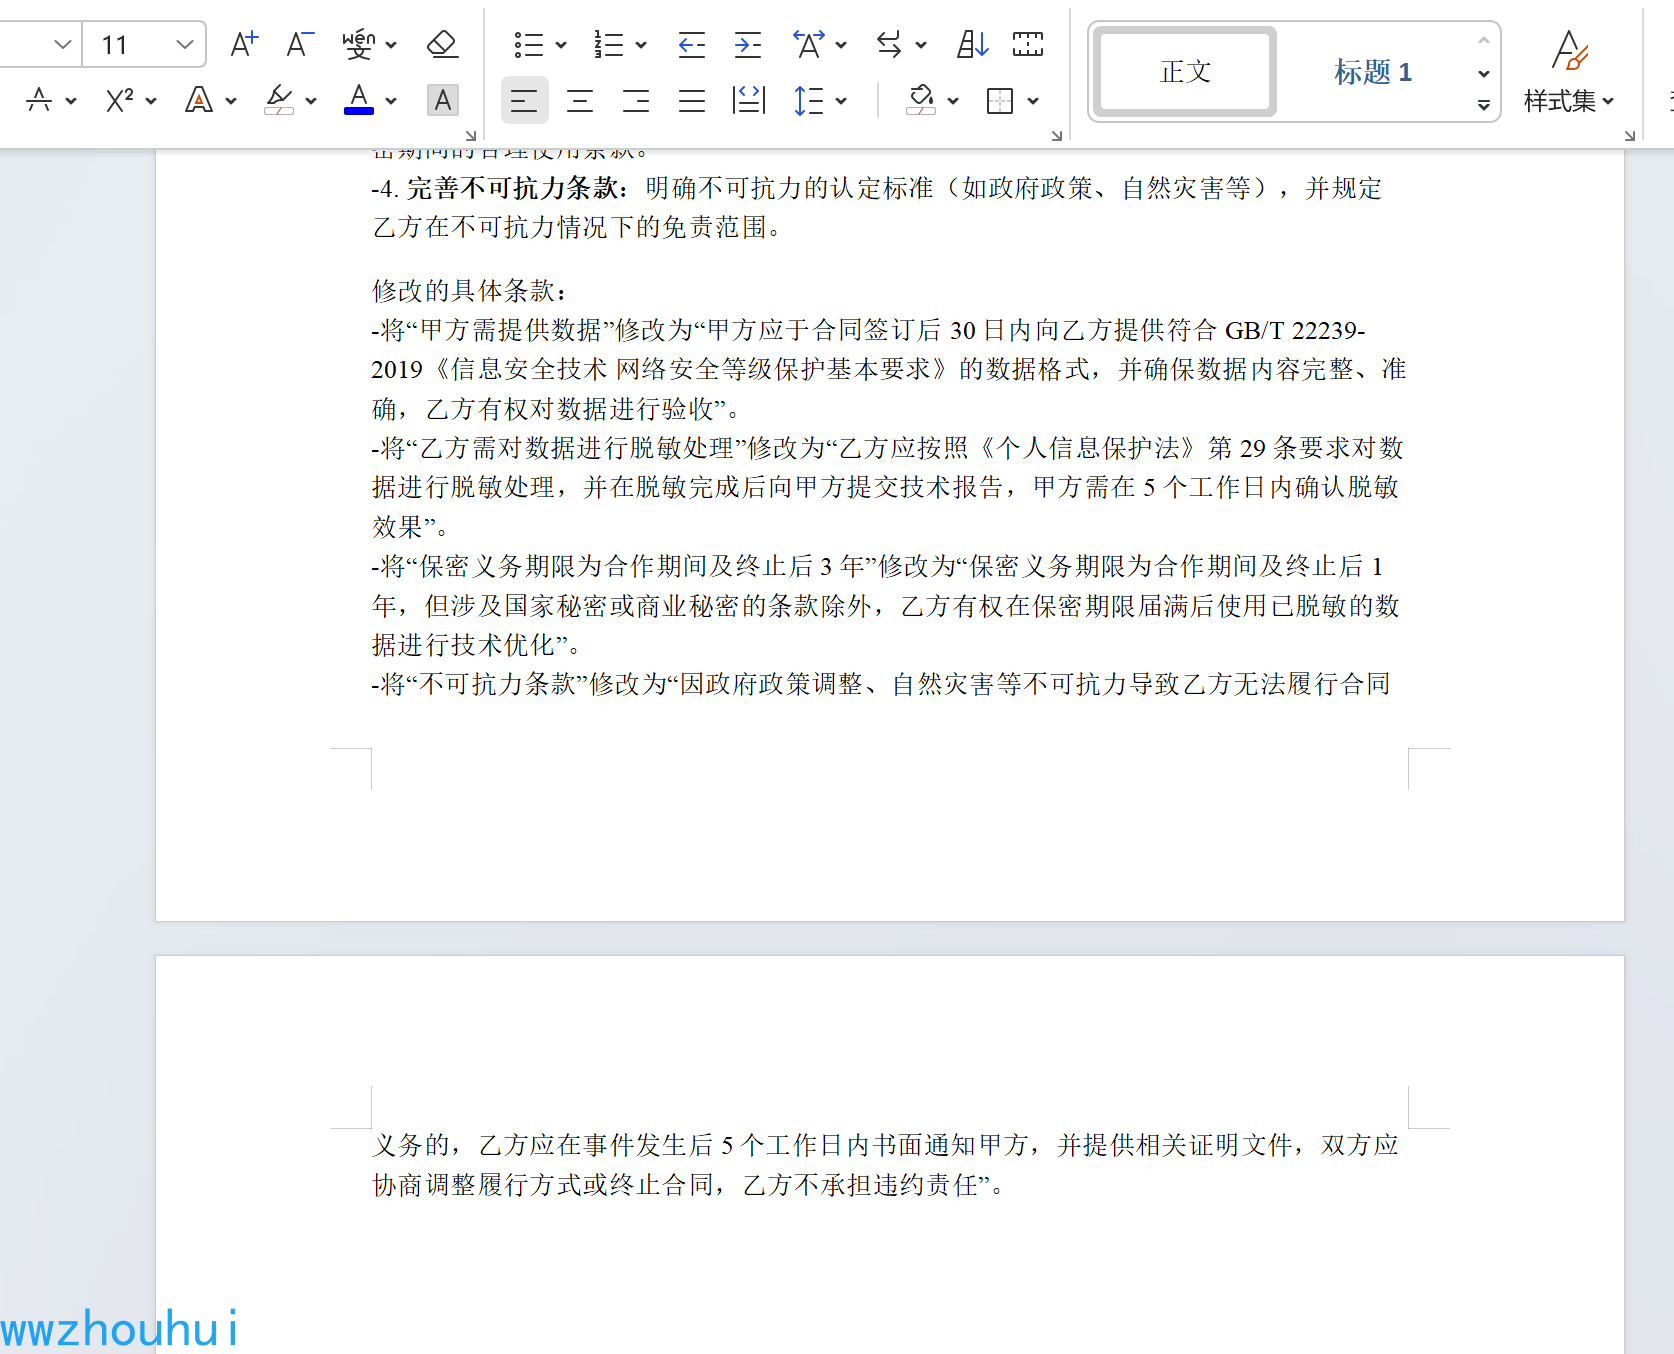
Task: Toggle character shading gray A icon
Action: (x=442, y=100)
